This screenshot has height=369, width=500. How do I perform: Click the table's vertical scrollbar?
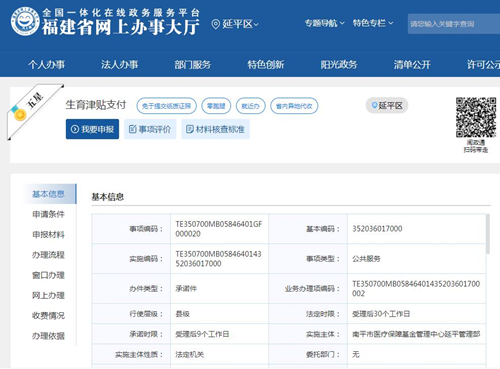coord(488,234)
